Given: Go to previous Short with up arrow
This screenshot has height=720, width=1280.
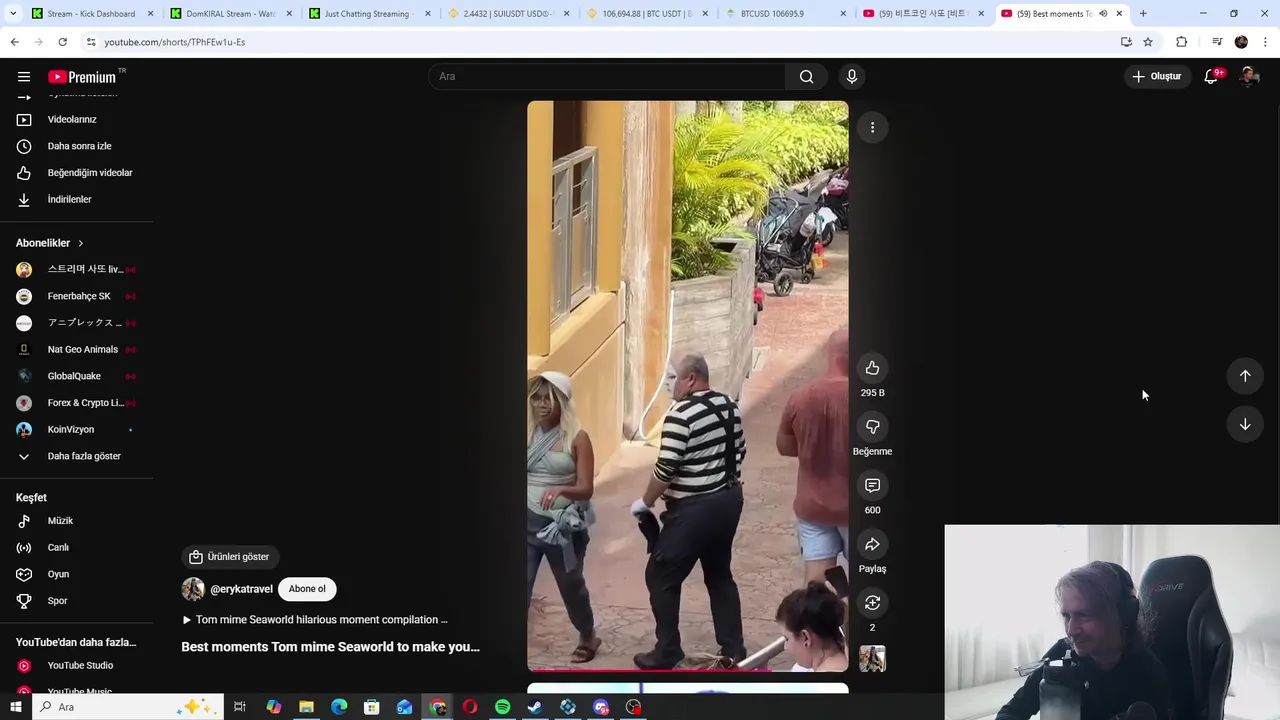Looking at the screenshot, I should (x=1245, y=376).
